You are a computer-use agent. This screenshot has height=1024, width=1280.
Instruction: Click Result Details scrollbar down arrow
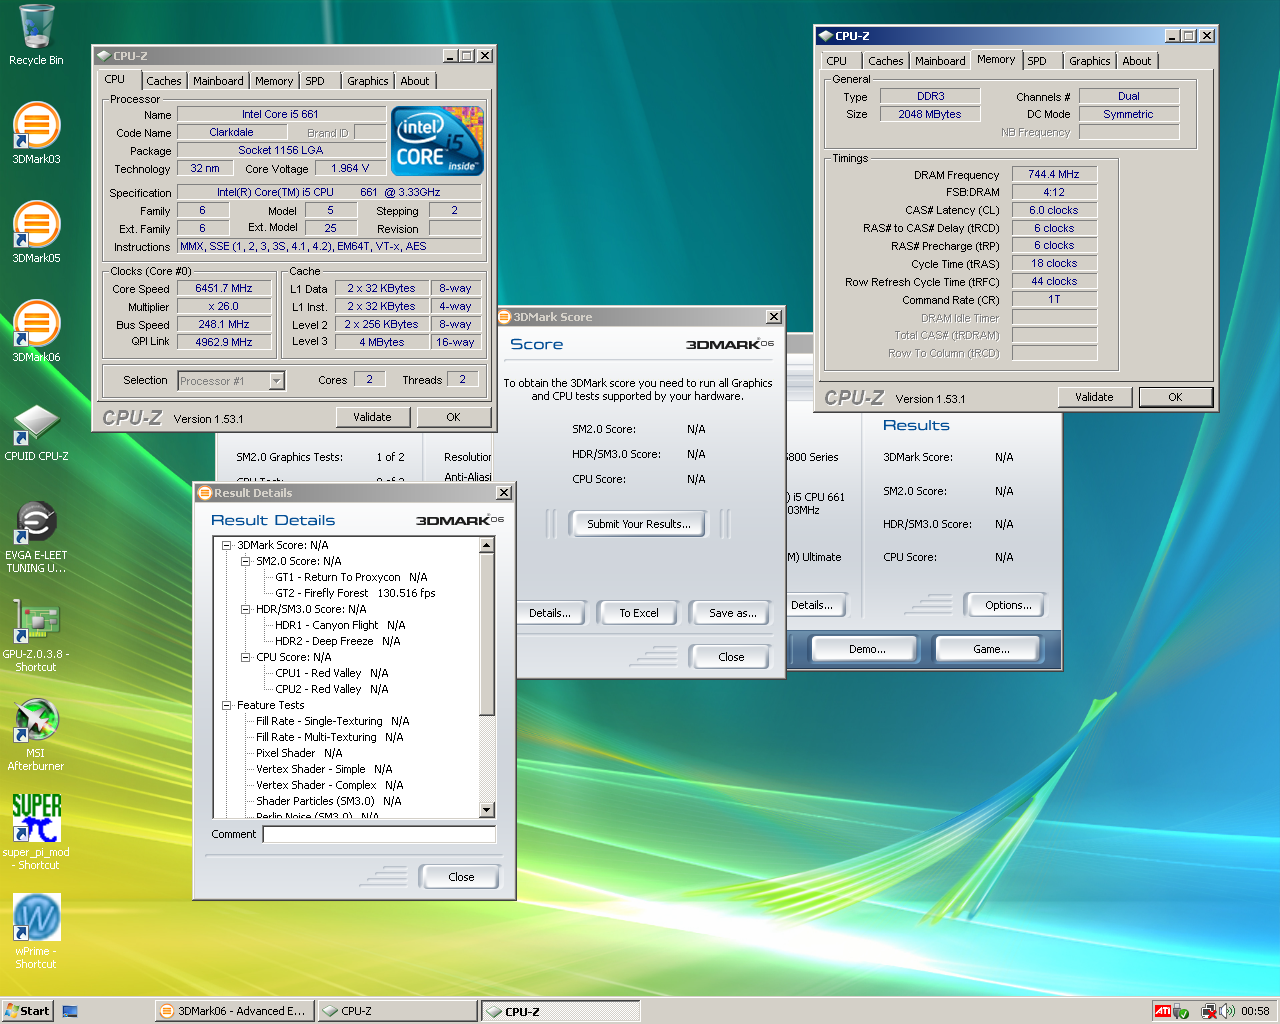coord(487,810)
